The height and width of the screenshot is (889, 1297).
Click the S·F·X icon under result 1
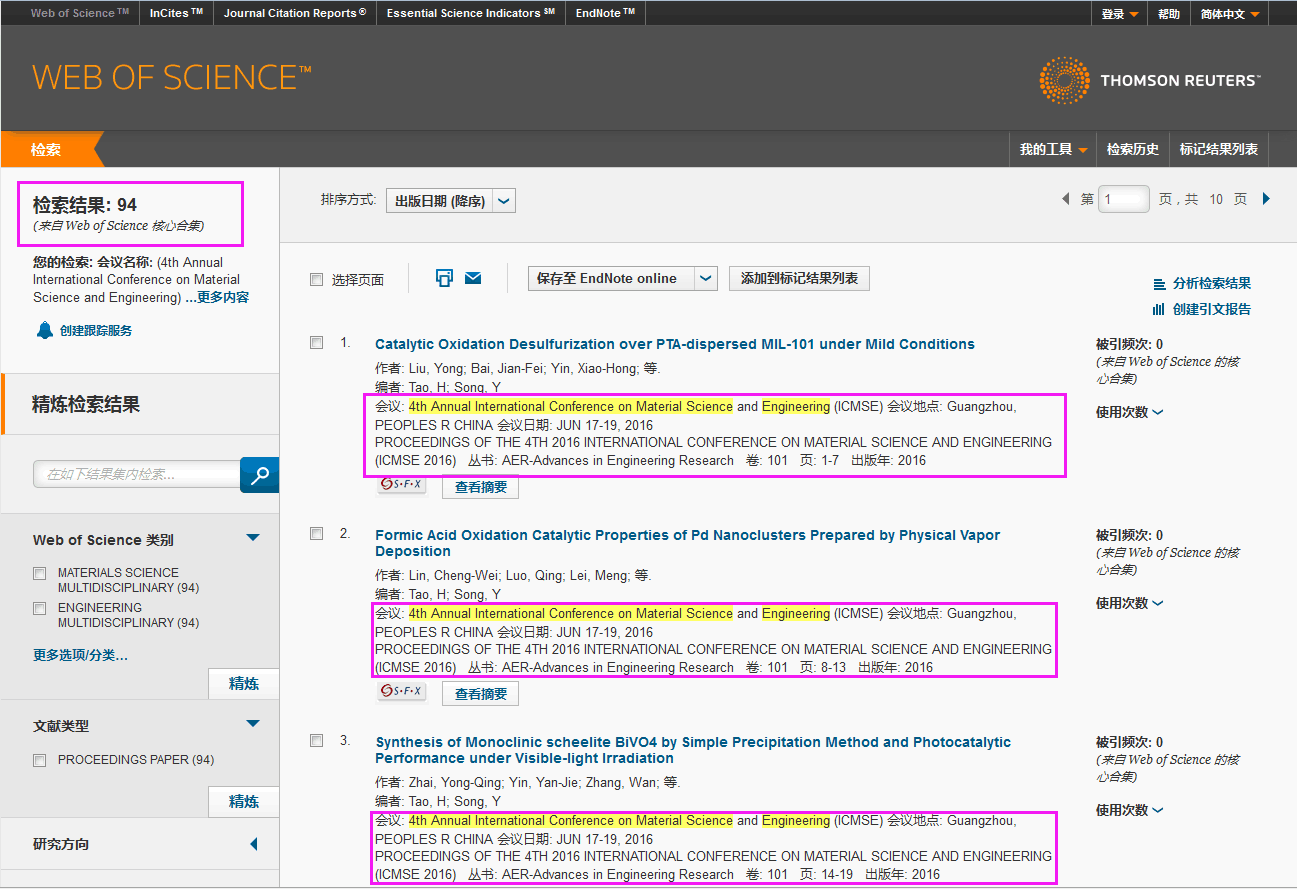(x=402, y=485)
